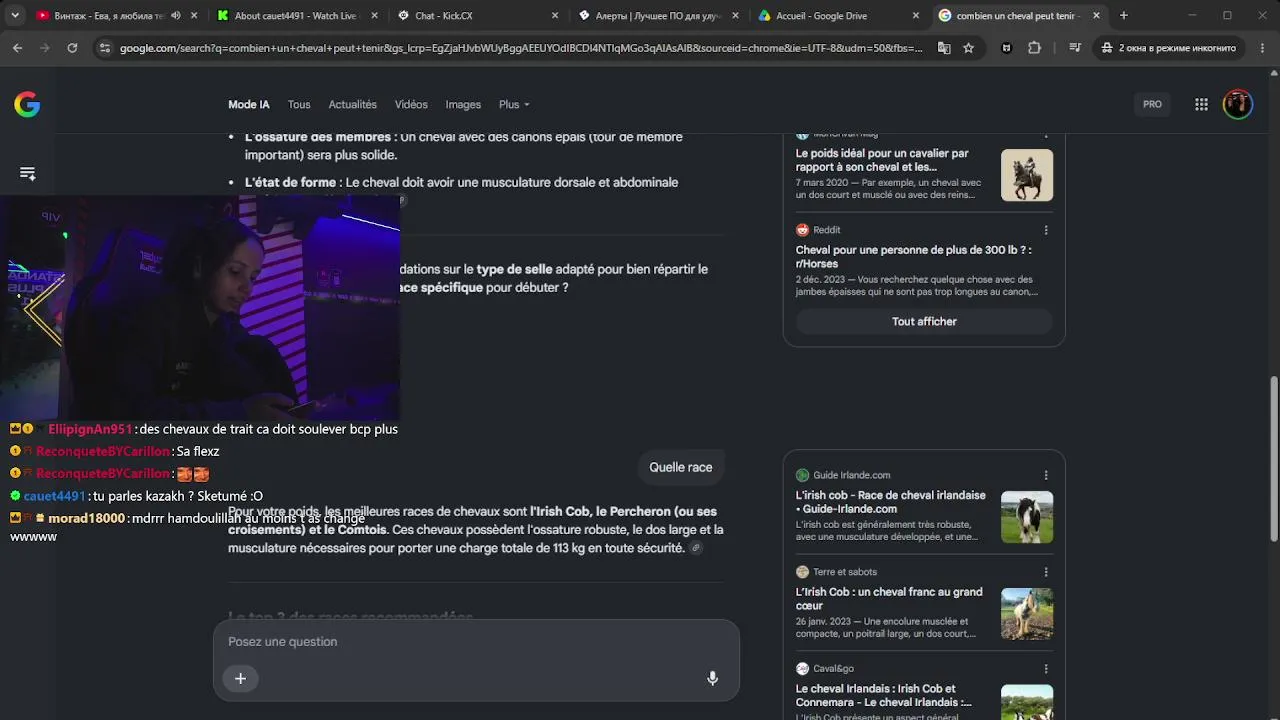
Task: Switch to Images results
Action: pyautogui.click(x=463, y=105)
